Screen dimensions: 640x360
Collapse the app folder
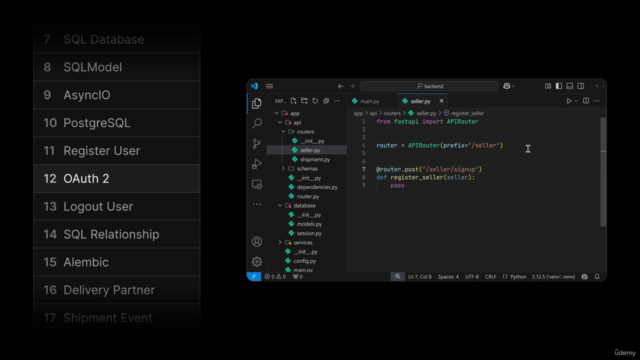tap(277, 113)
